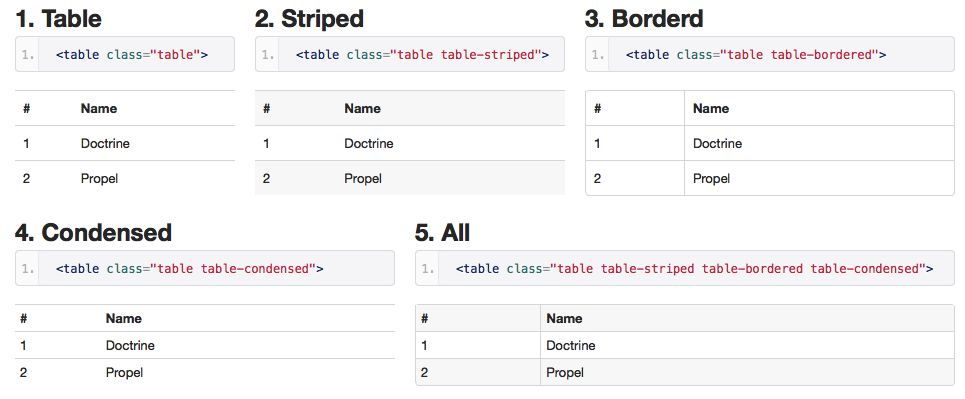This screenshot has height=399, width=965.
Task: Click the '2. Striped' heading
Action: click(x=309, y=19)
